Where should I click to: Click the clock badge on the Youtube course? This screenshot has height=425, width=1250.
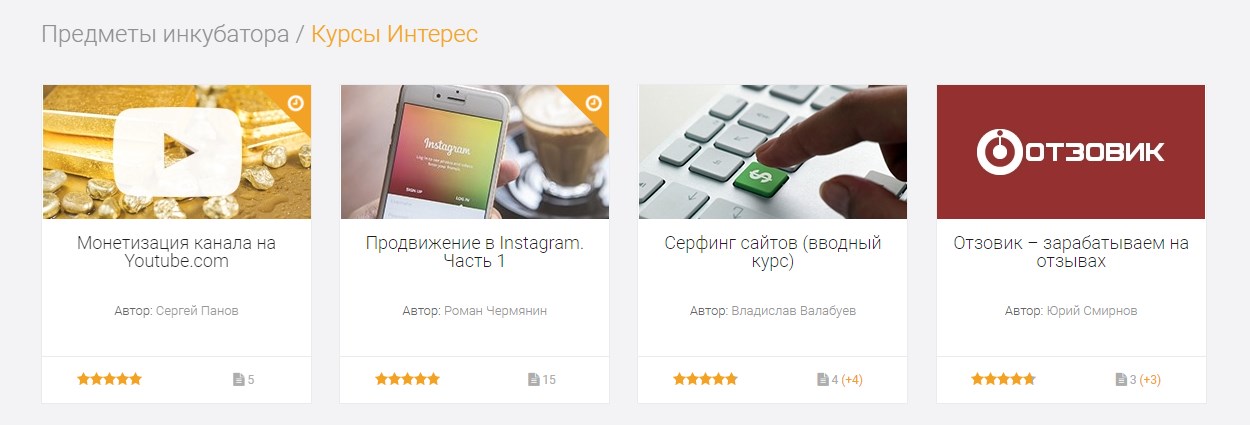pyautogui.click(x=295, y=102)
